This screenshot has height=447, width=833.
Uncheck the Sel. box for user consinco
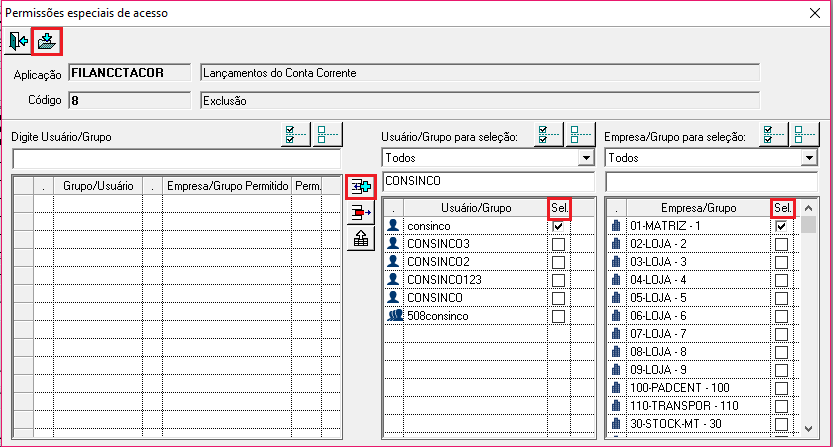[558, 226]
